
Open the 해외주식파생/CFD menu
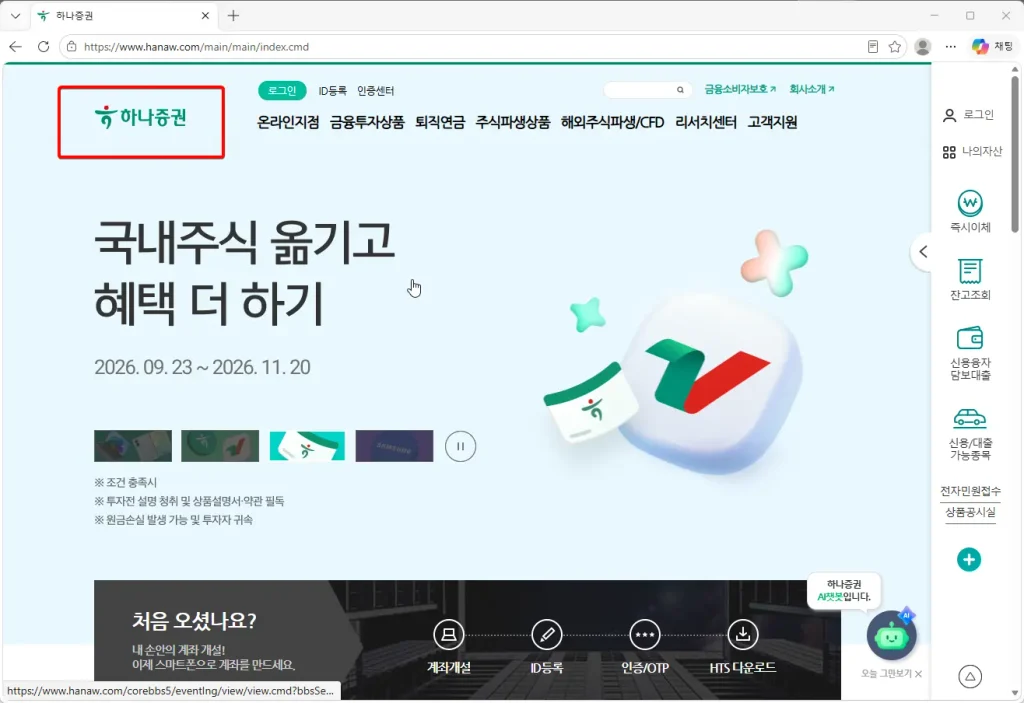613,122
